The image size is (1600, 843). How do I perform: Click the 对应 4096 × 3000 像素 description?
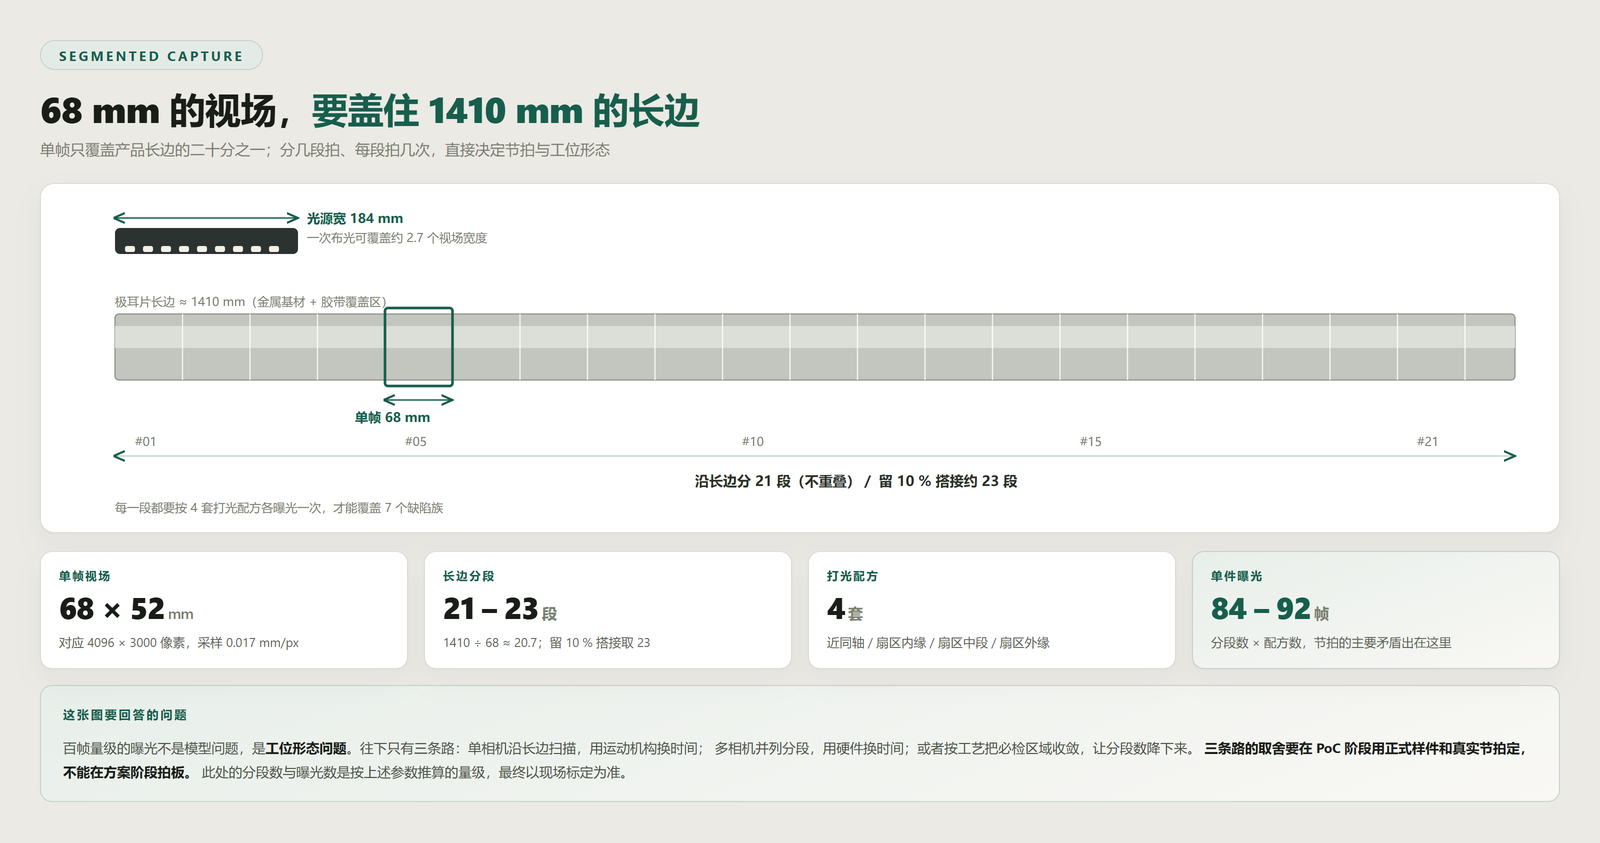point(179,643)
